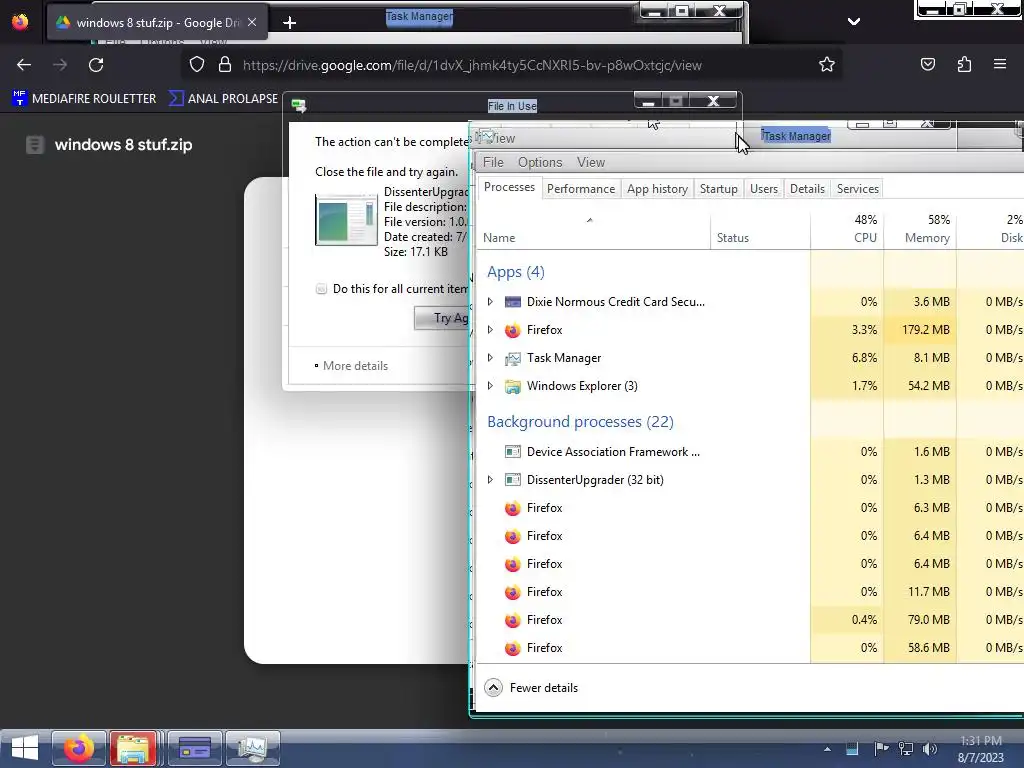1024x768 pixels.
Task: Open the list all tabs chevron
Action: tap(854, 22)
